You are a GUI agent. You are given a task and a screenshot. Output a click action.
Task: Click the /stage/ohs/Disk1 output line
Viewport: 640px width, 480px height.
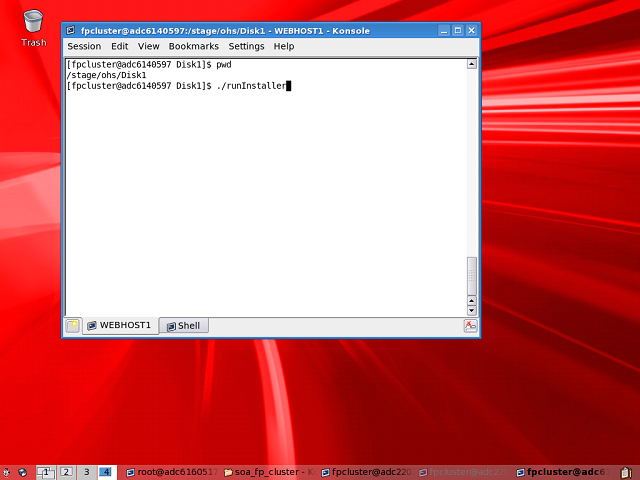(x=106, y=75)
